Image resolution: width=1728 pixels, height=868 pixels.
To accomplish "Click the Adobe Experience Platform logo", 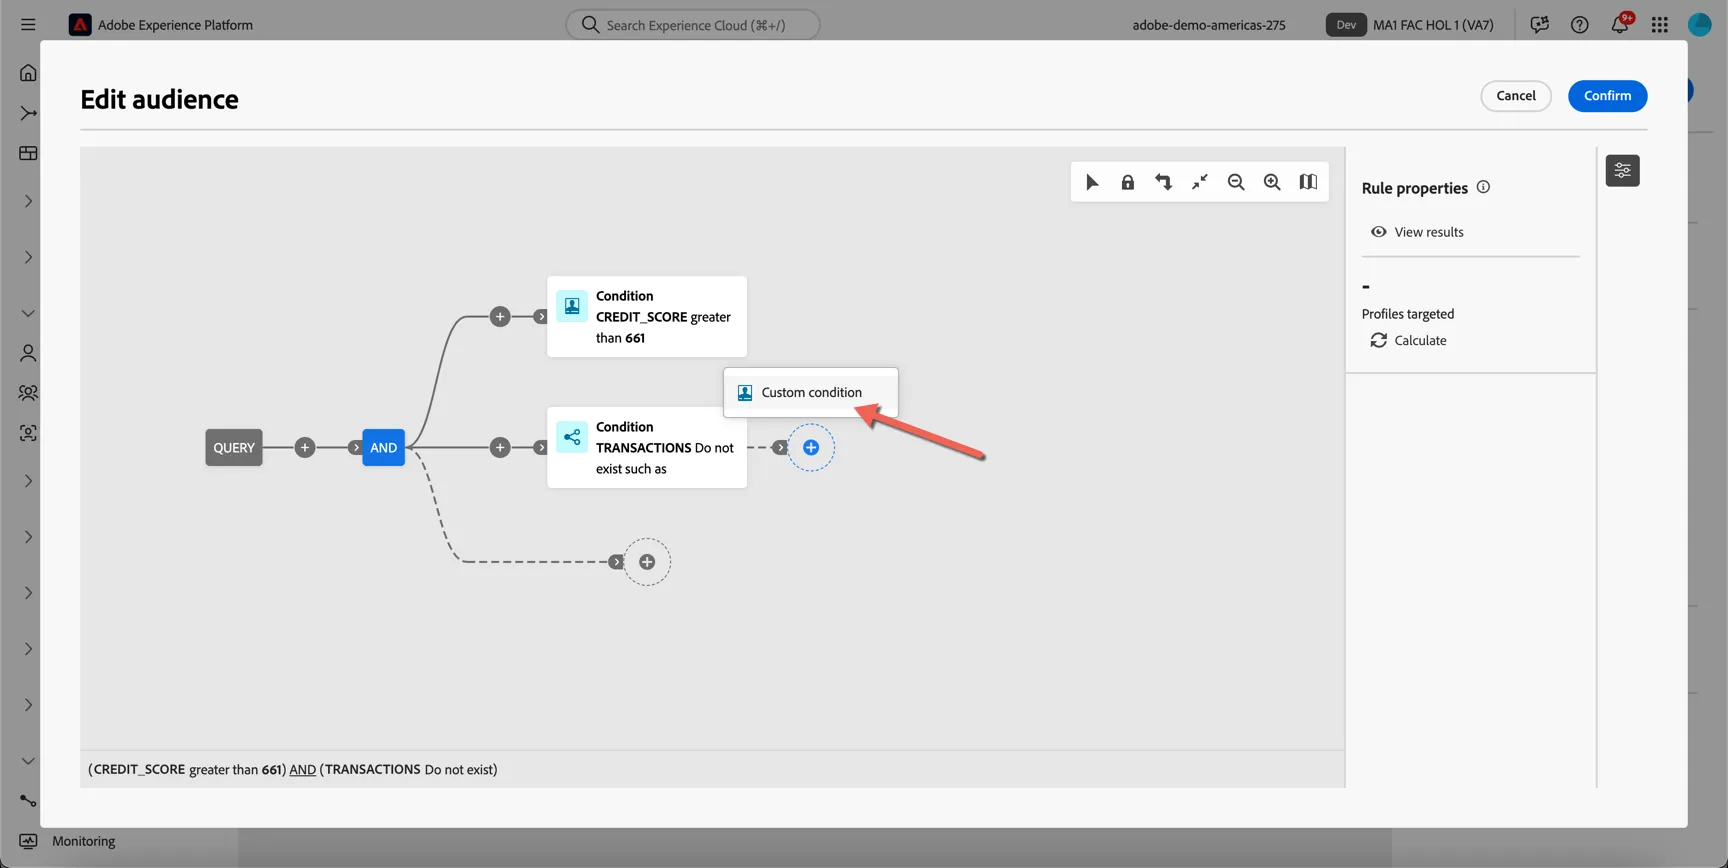I will (x=80, y=25).
